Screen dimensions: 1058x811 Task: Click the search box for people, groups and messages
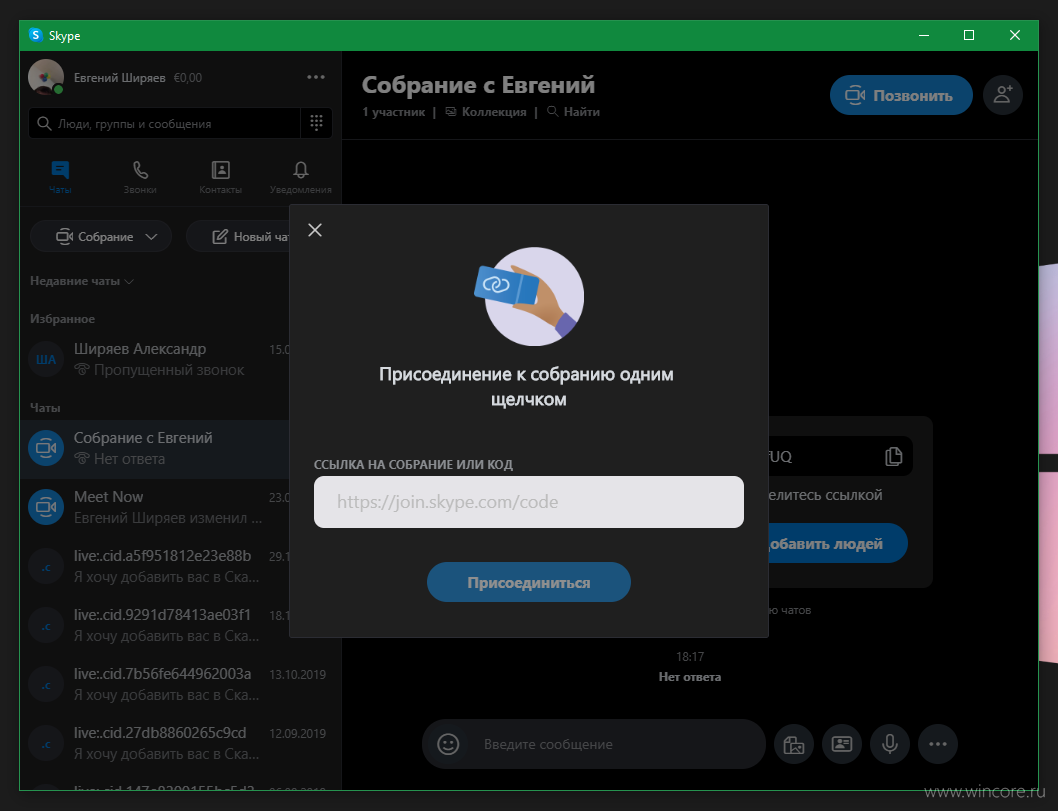pyautogui.click(x=165, y=123)
